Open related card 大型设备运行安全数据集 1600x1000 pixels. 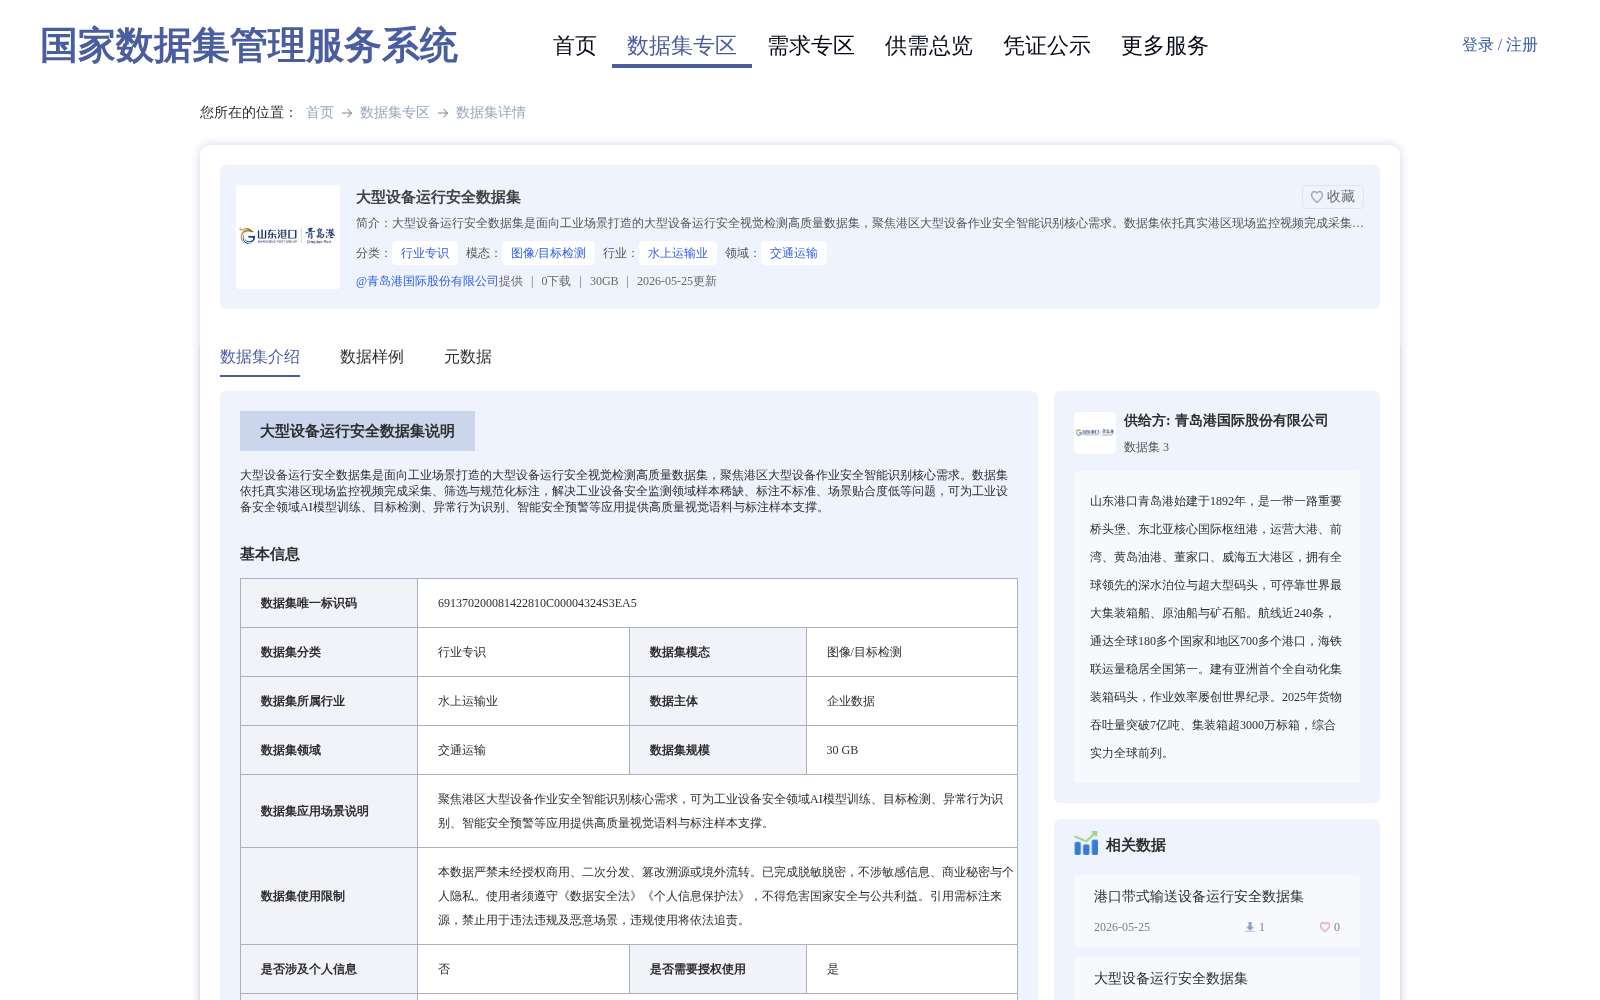[1171, 979]
